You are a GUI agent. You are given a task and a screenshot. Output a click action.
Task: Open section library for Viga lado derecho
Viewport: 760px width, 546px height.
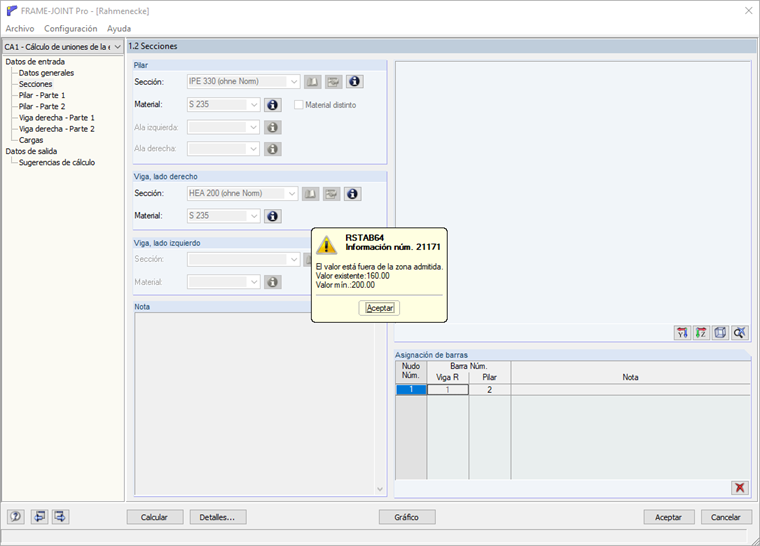click(x=311, y=194)
